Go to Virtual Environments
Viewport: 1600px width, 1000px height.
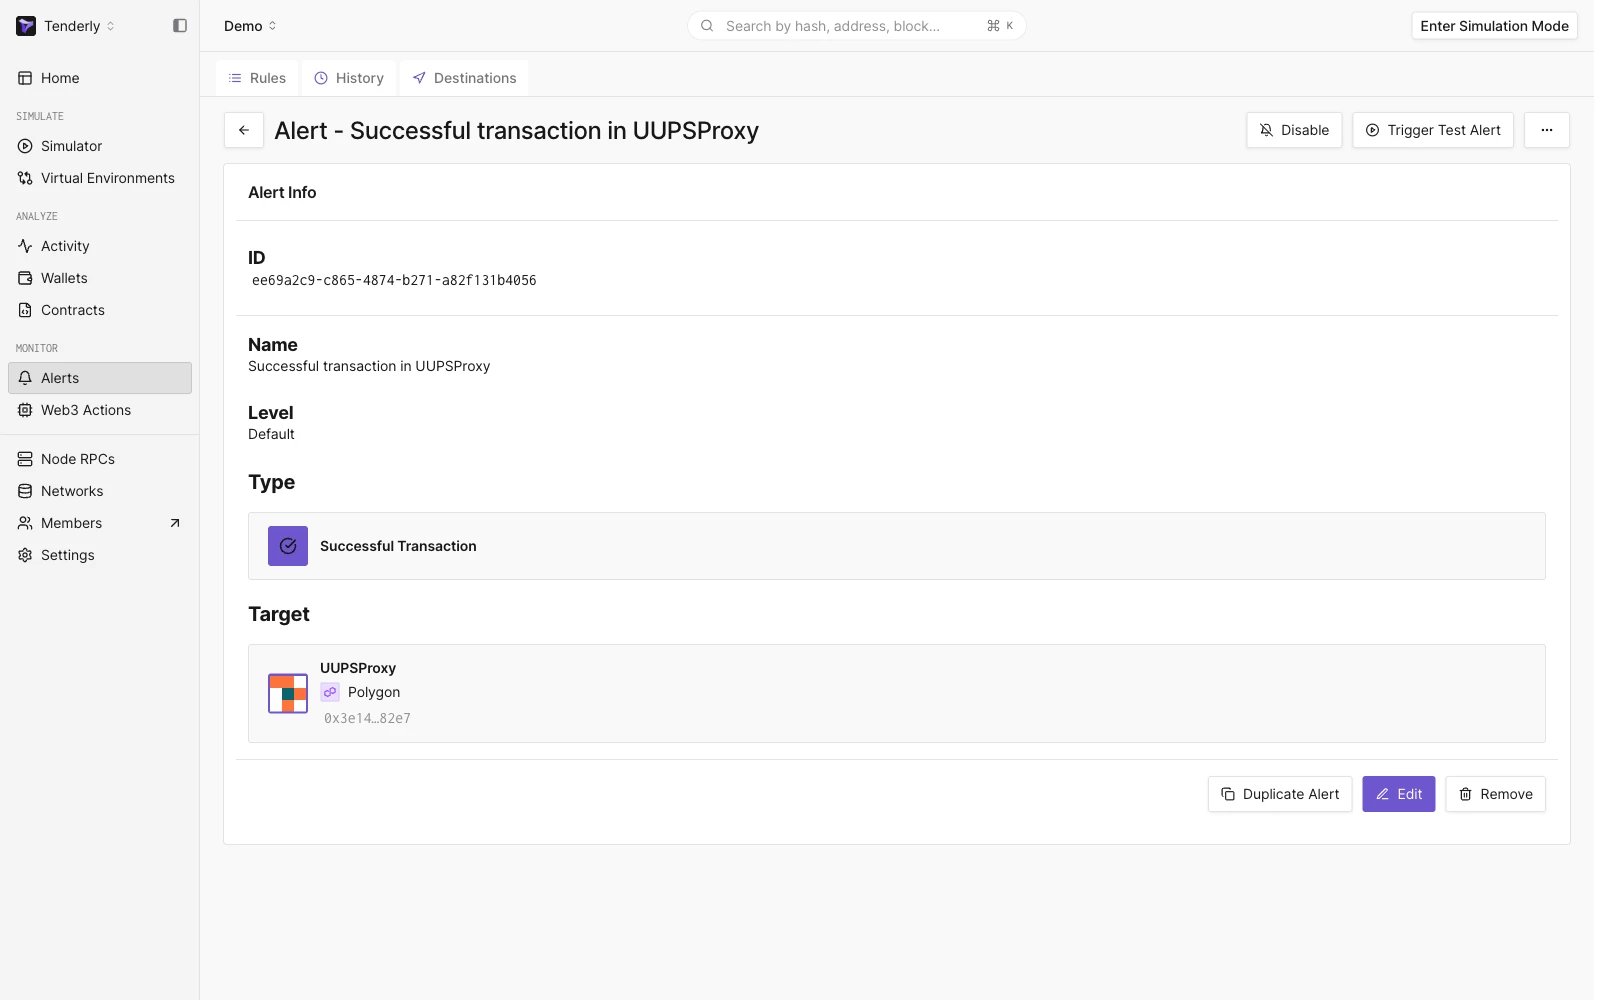(100, 178)
